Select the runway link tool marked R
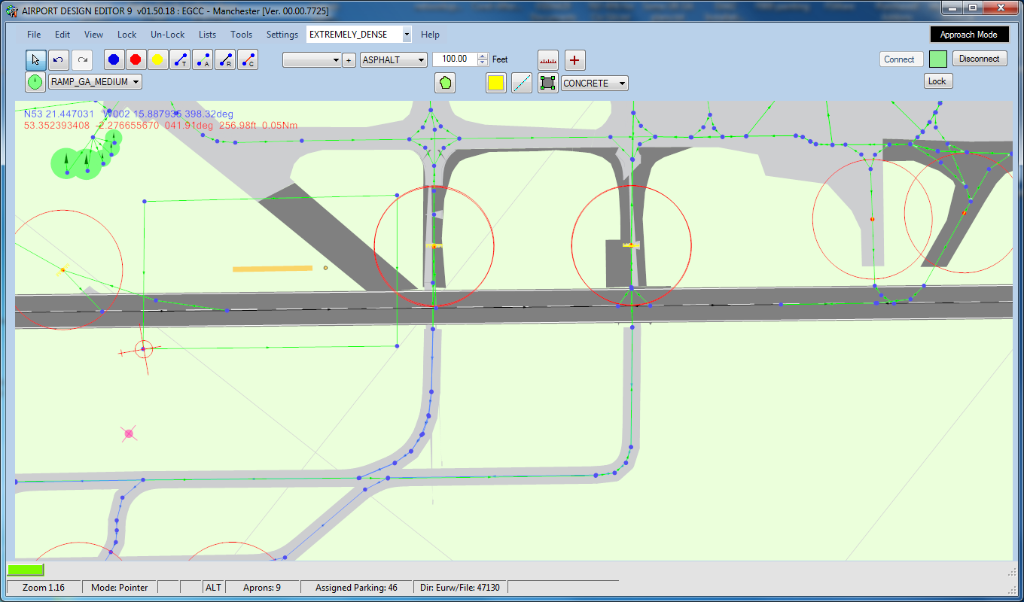The image size is (1024, 602). click(x=225, y=60)
